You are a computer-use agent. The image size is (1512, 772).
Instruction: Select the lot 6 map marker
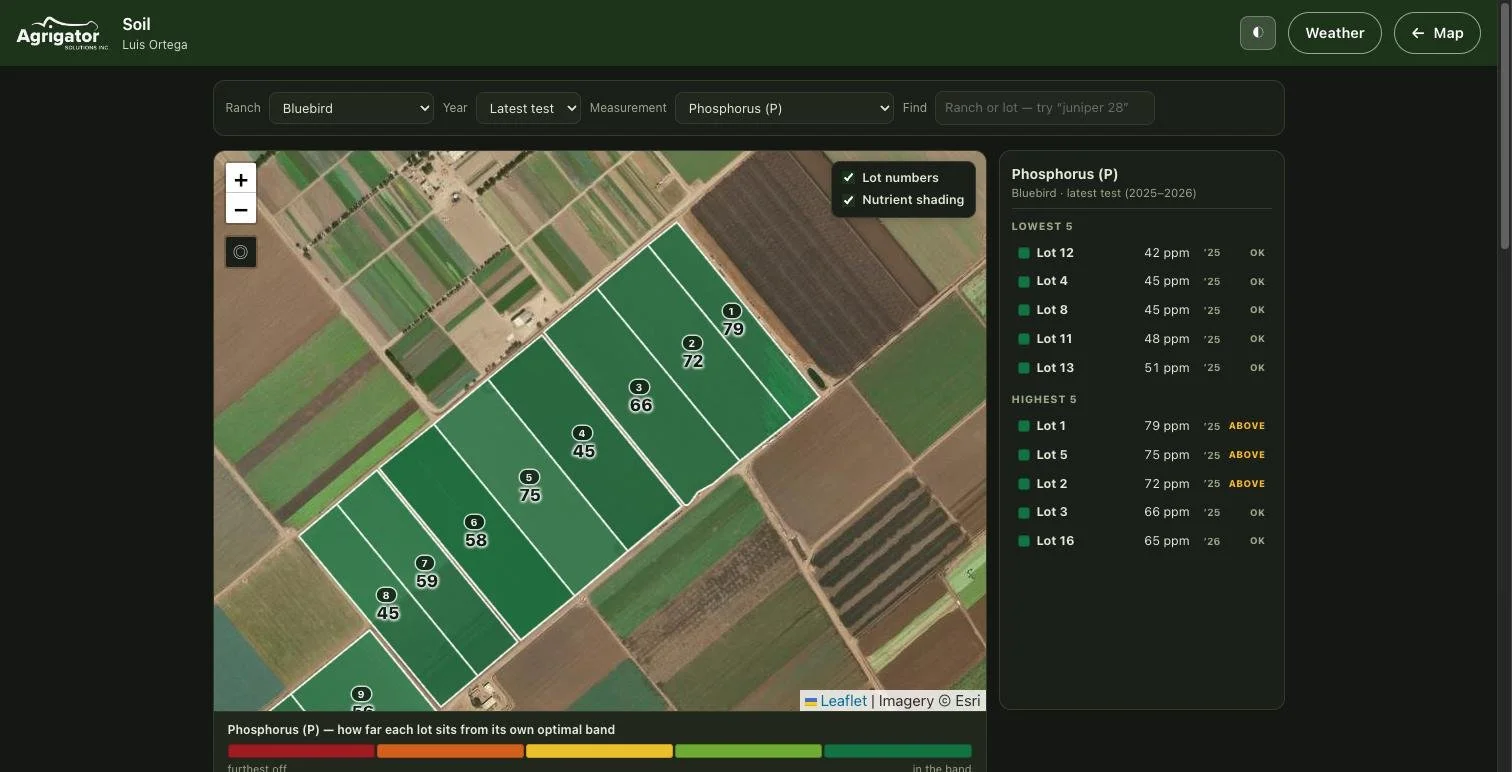point(475,522)
